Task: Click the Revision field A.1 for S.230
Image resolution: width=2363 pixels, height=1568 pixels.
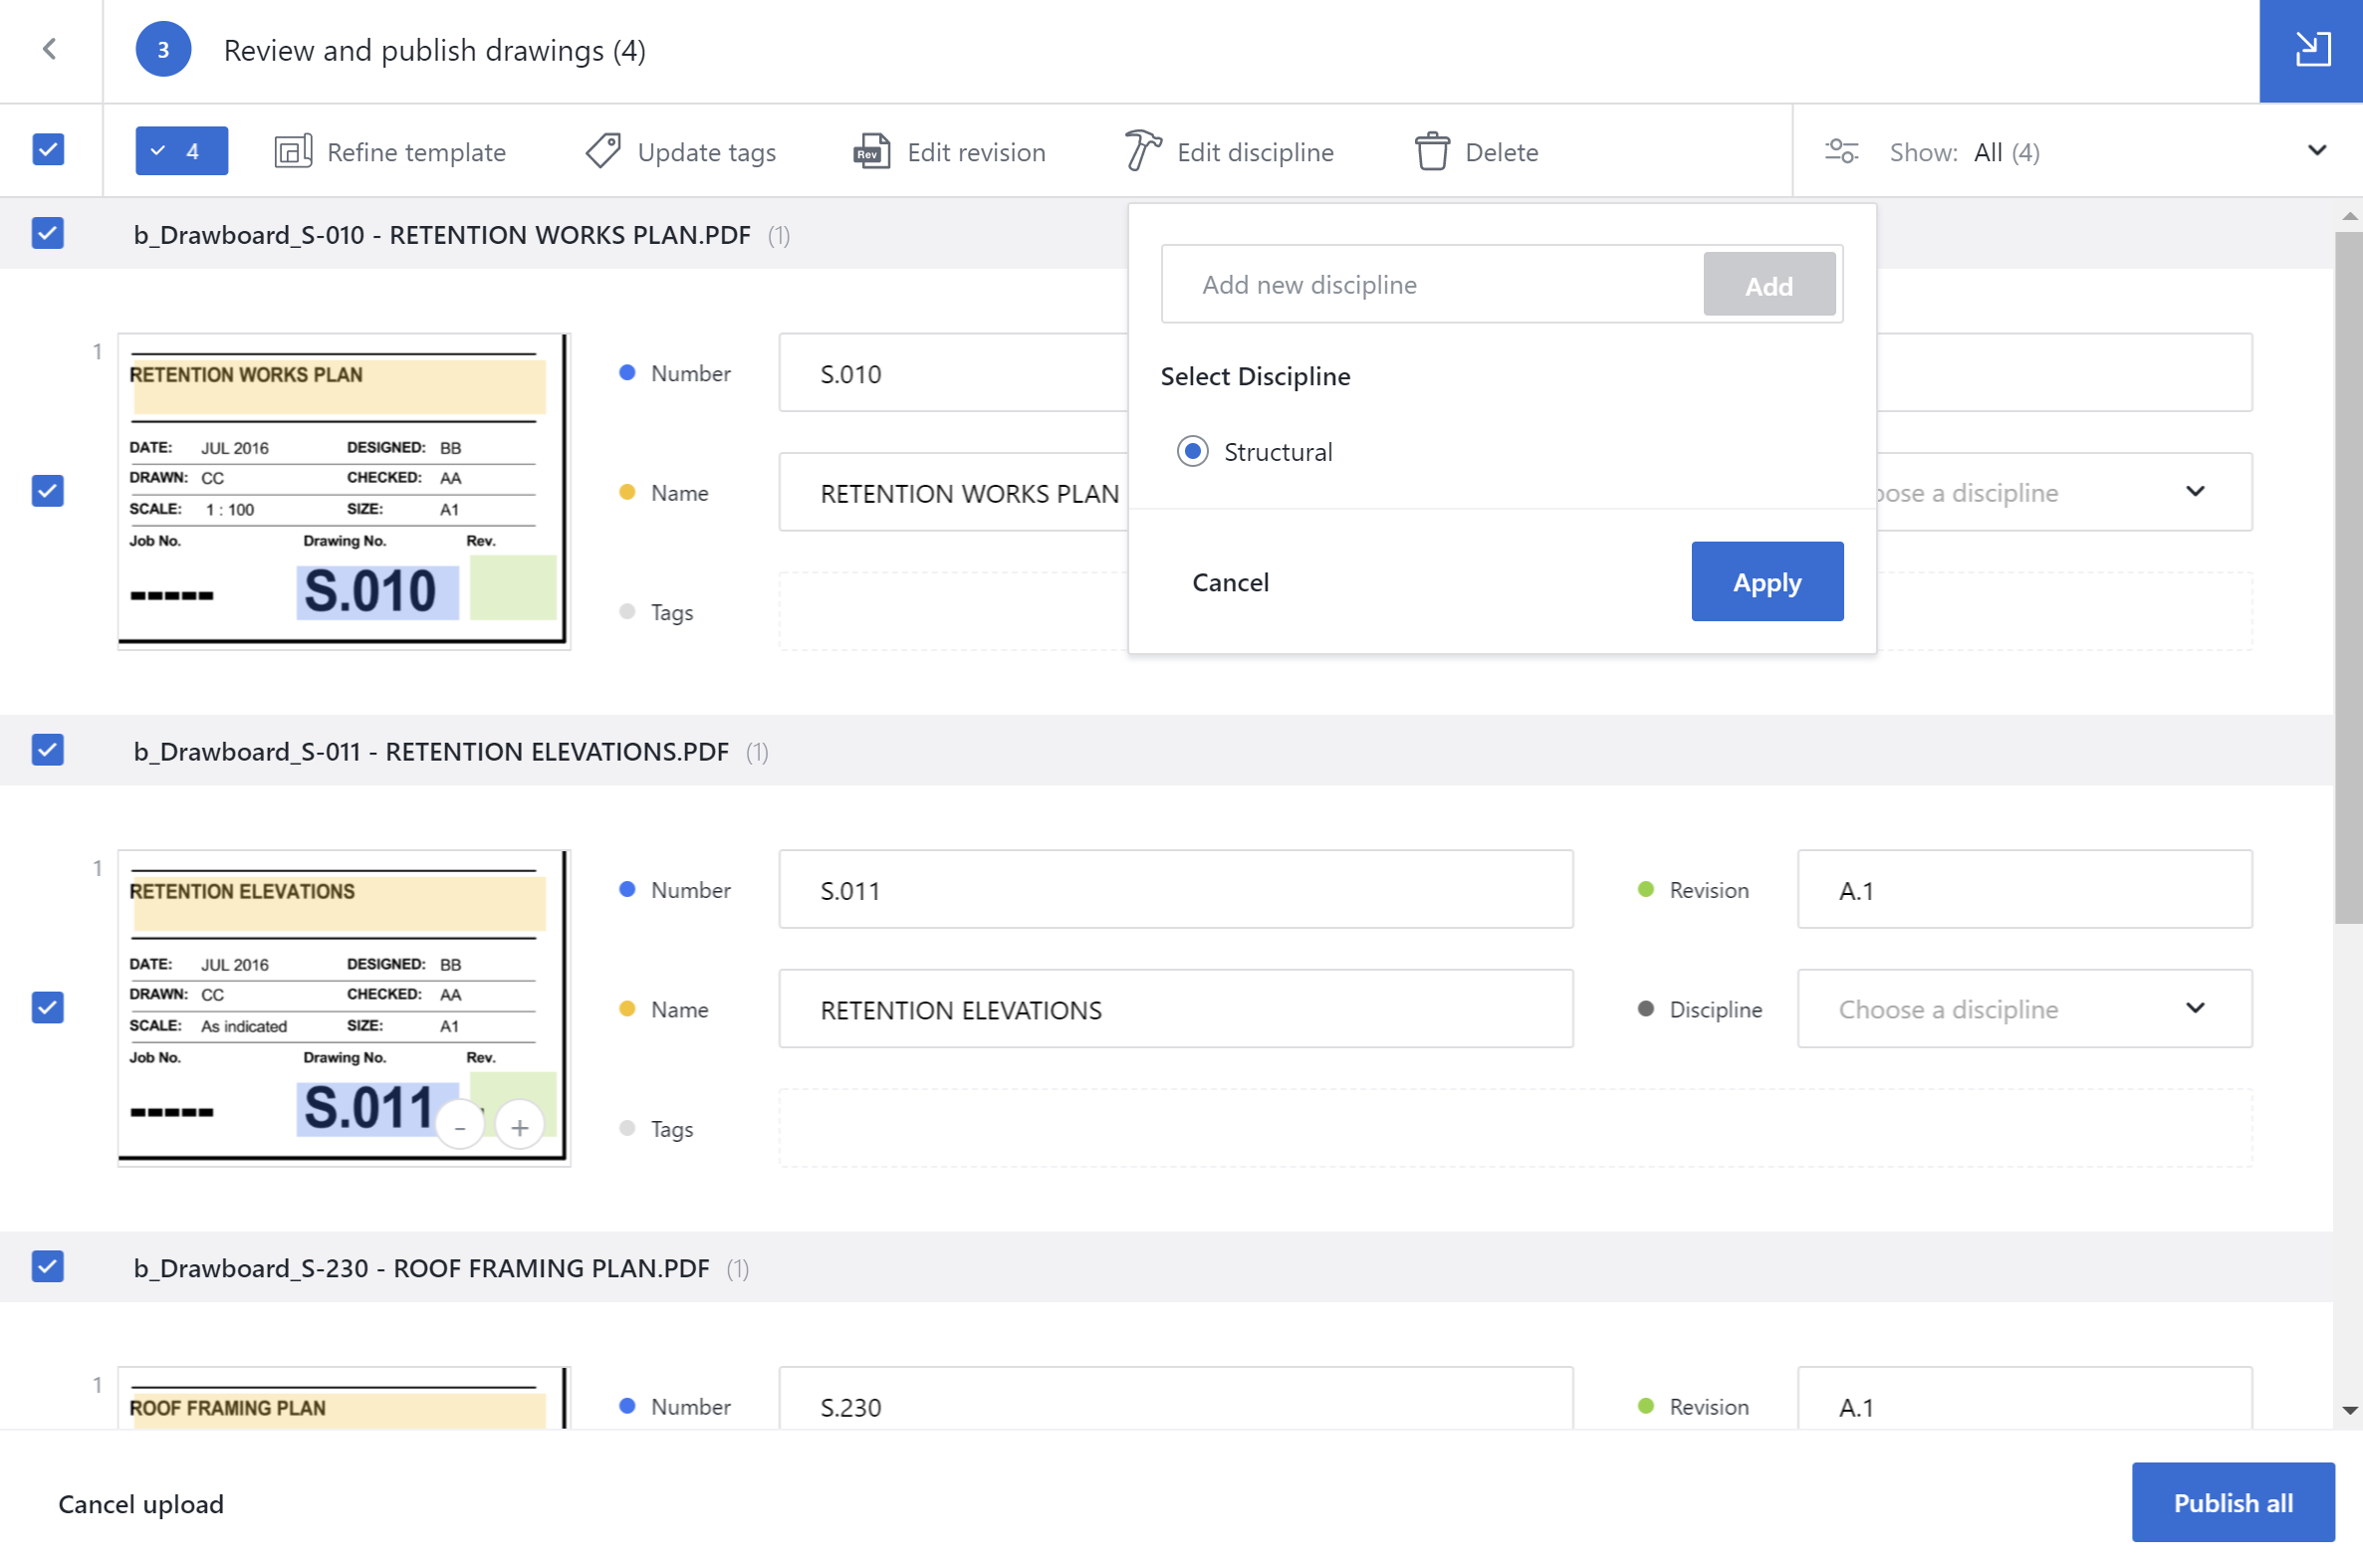Action: 2024,1398
